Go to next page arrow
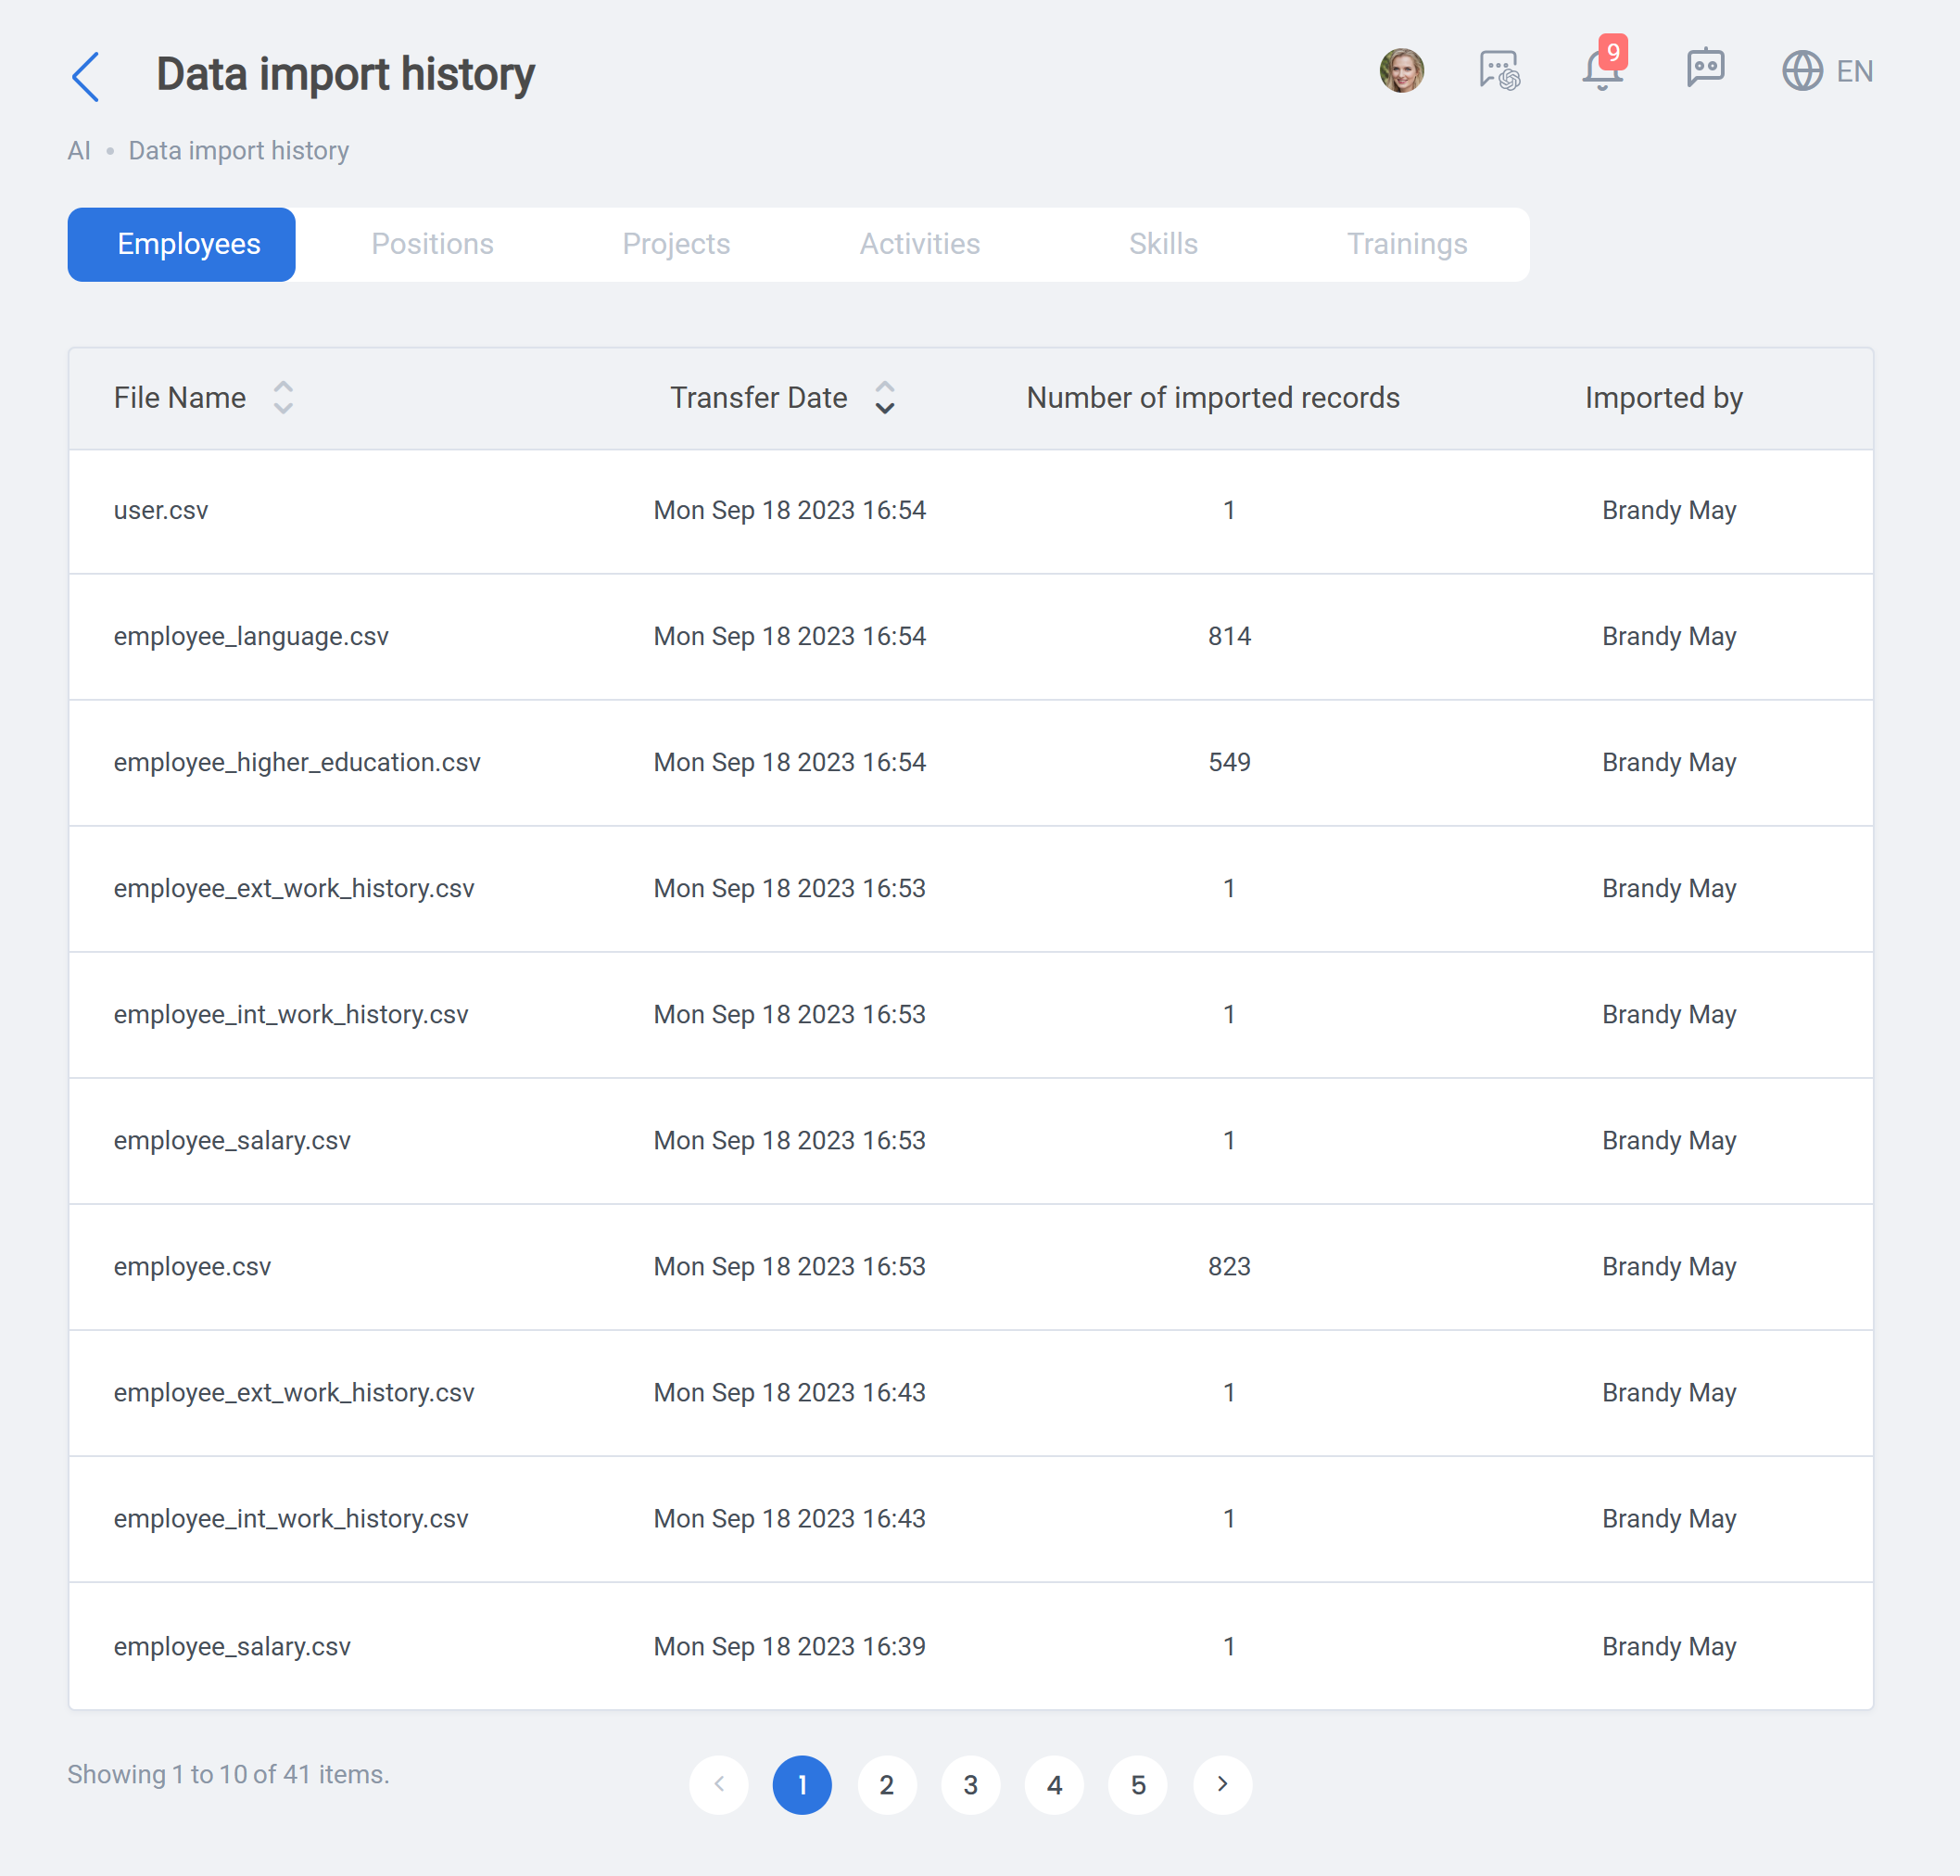Screen dimensions: 1960x1876 1222,1784
